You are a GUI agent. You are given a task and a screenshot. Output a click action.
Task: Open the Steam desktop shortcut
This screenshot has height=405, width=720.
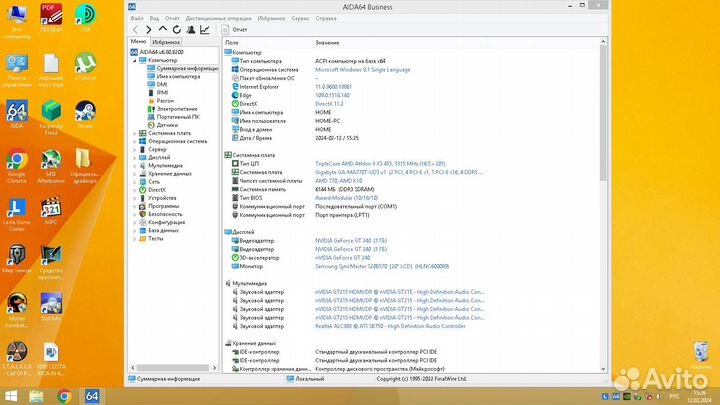coord(85,114)
